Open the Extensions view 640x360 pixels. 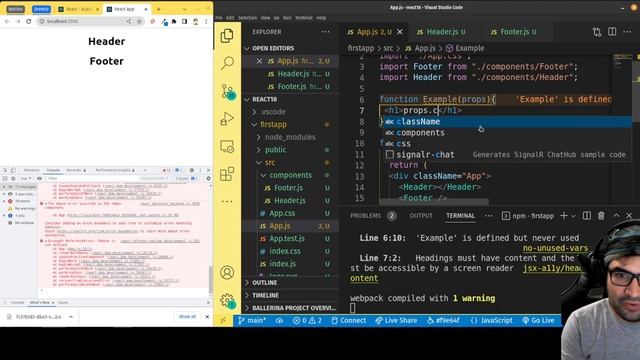[x=227, y=174]
